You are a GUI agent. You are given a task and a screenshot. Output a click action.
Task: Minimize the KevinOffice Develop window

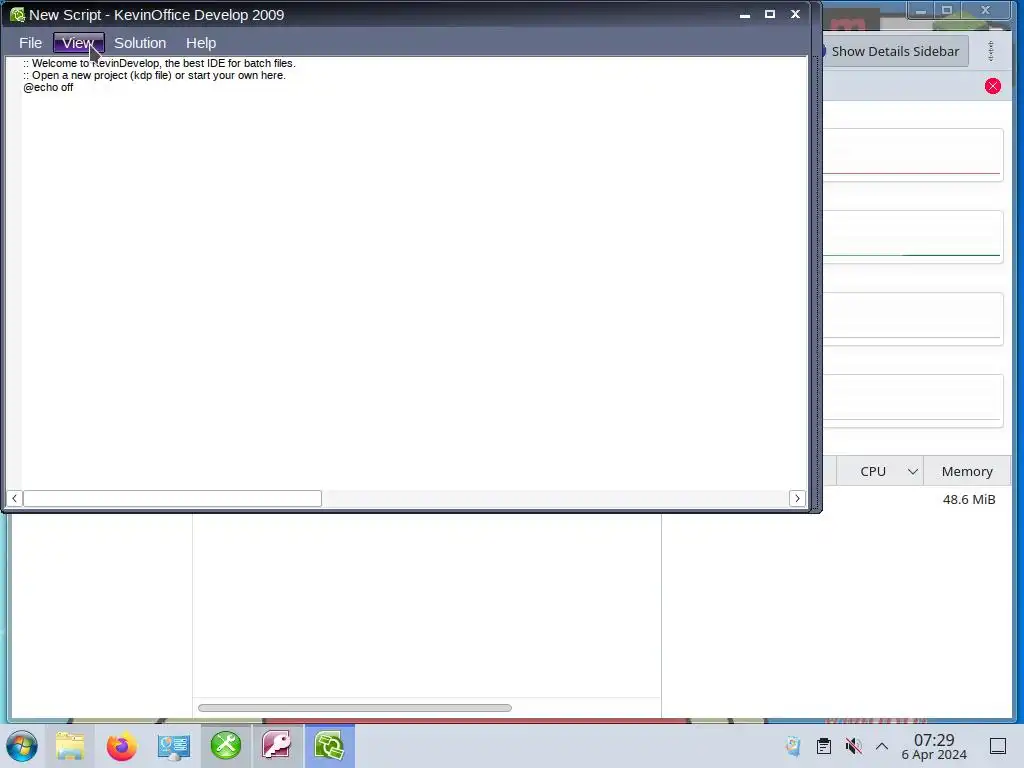[x=744, y=14]
